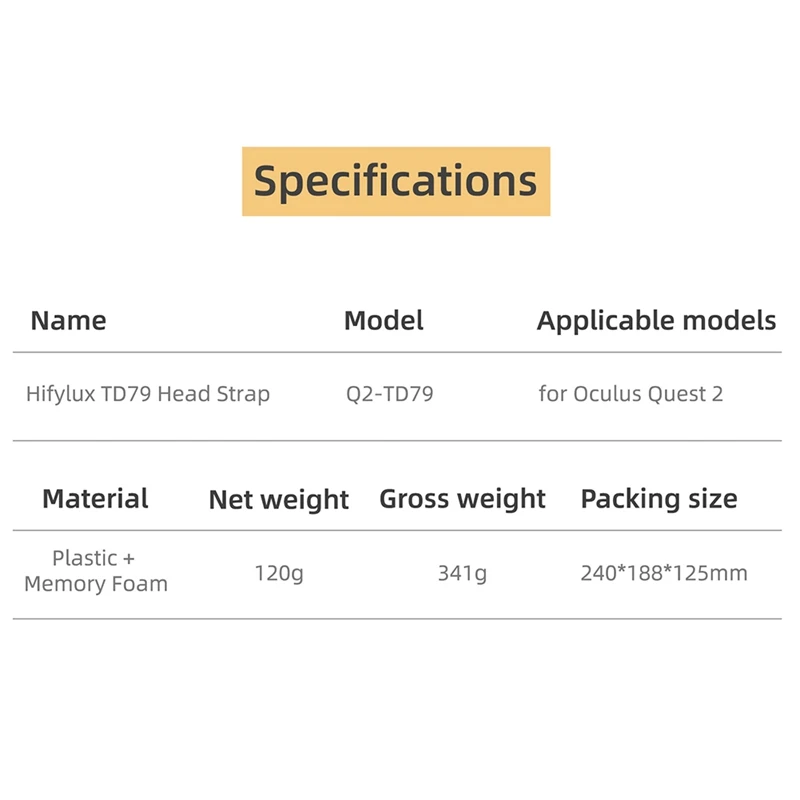800x800 pixels.
Task: Click the Model column header
Action: coord(383,321)
